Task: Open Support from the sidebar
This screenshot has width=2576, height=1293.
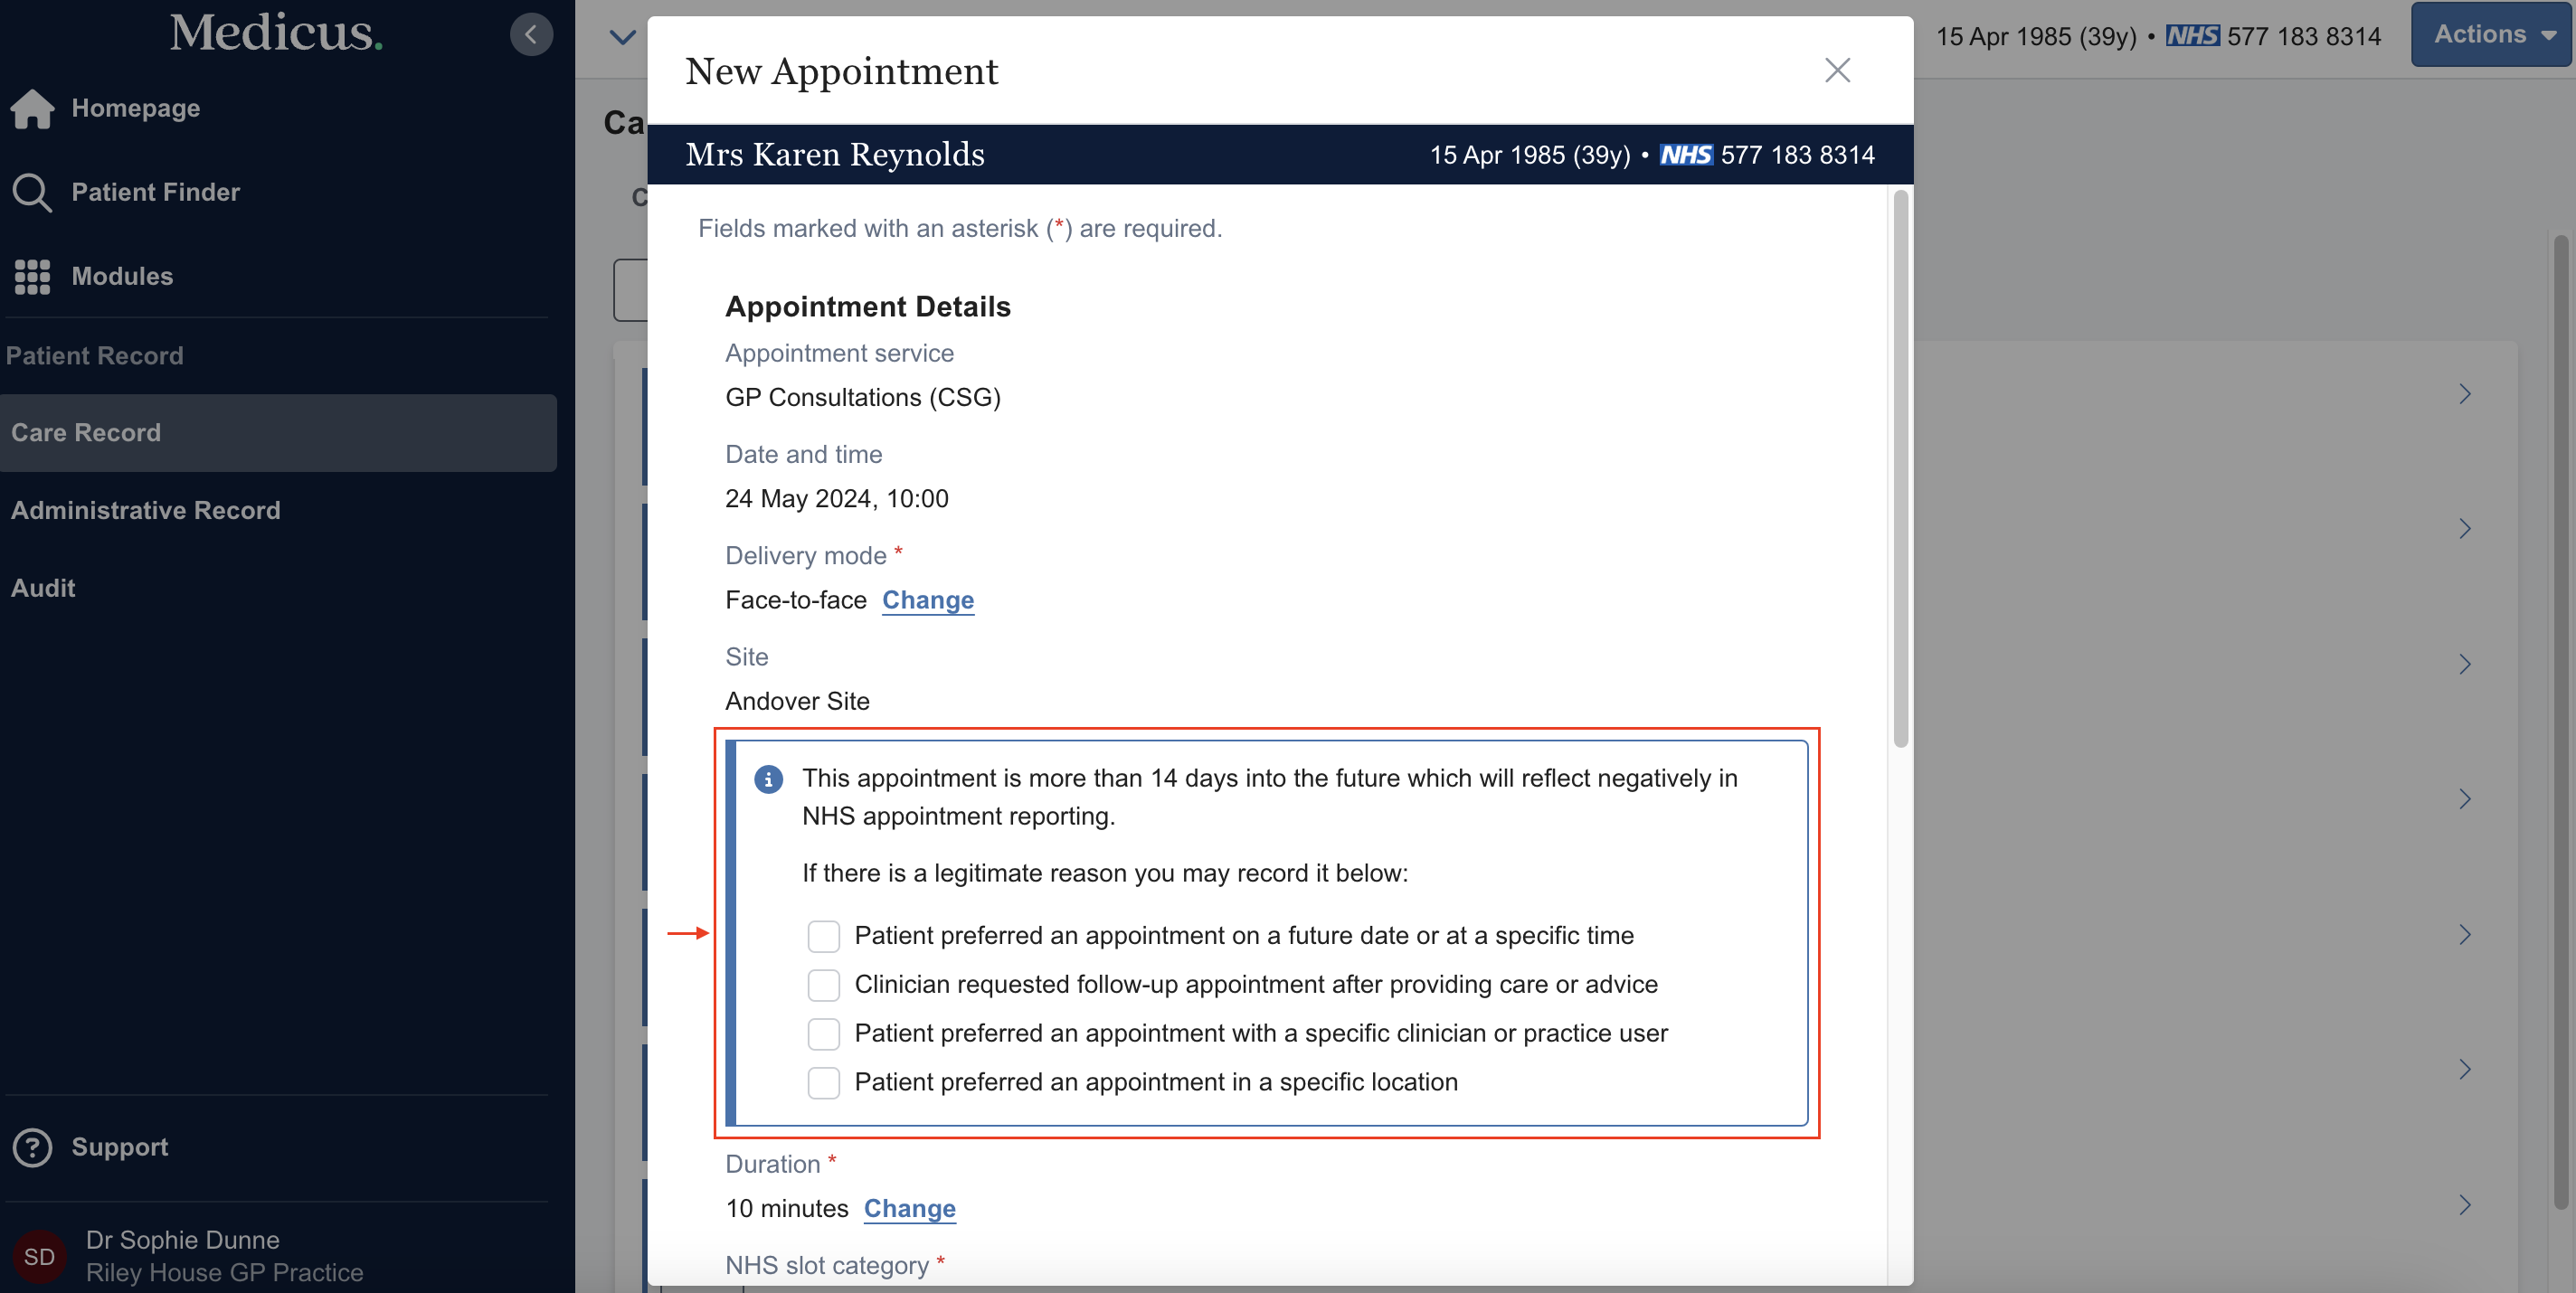Action: 120,1147
